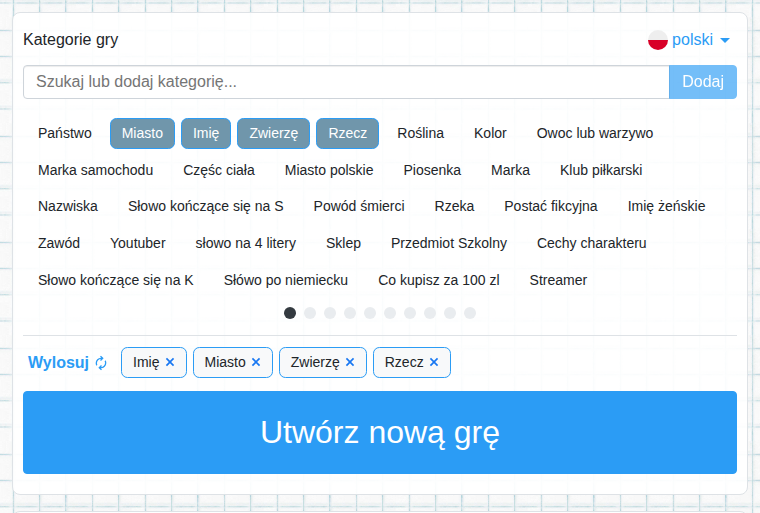Screen dimensions: 760x513
Task: Deselect the highlighted Imię category
Action: pos(206,133)
